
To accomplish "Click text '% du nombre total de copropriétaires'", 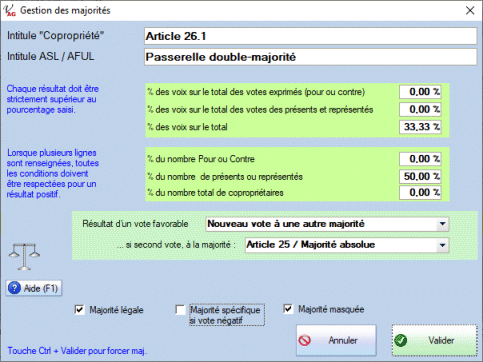I will click(x=215, y=193).
